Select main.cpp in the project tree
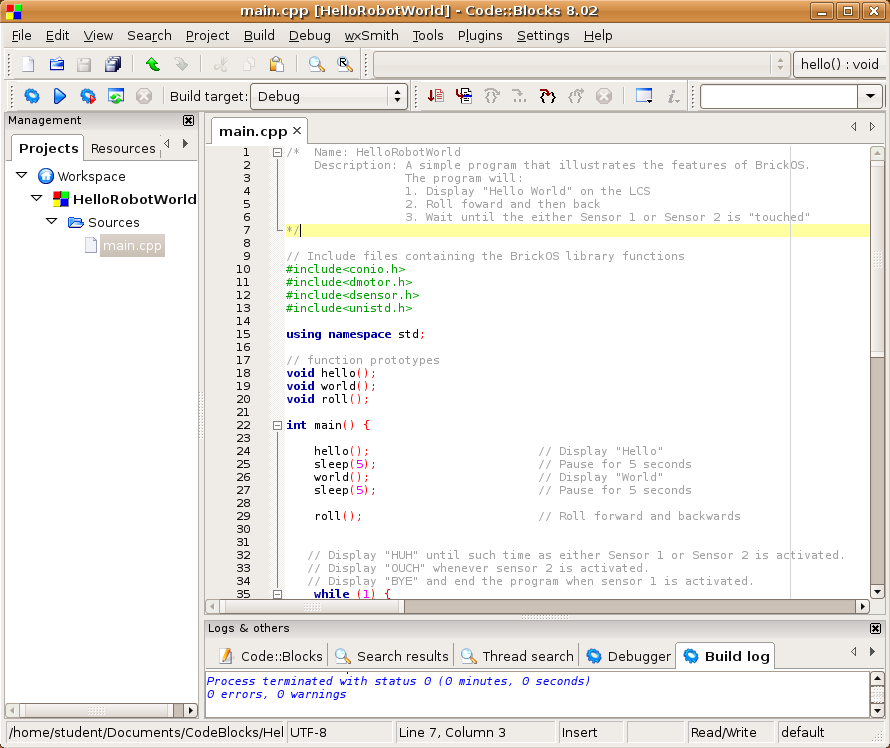This screenshot has height=748, width=890. (132, 246)
